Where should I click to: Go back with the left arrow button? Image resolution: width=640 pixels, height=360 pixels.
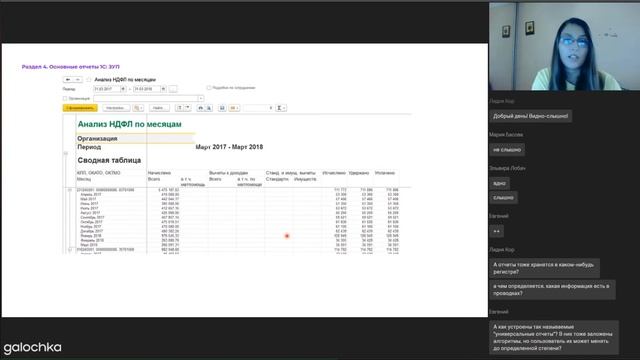68,80
